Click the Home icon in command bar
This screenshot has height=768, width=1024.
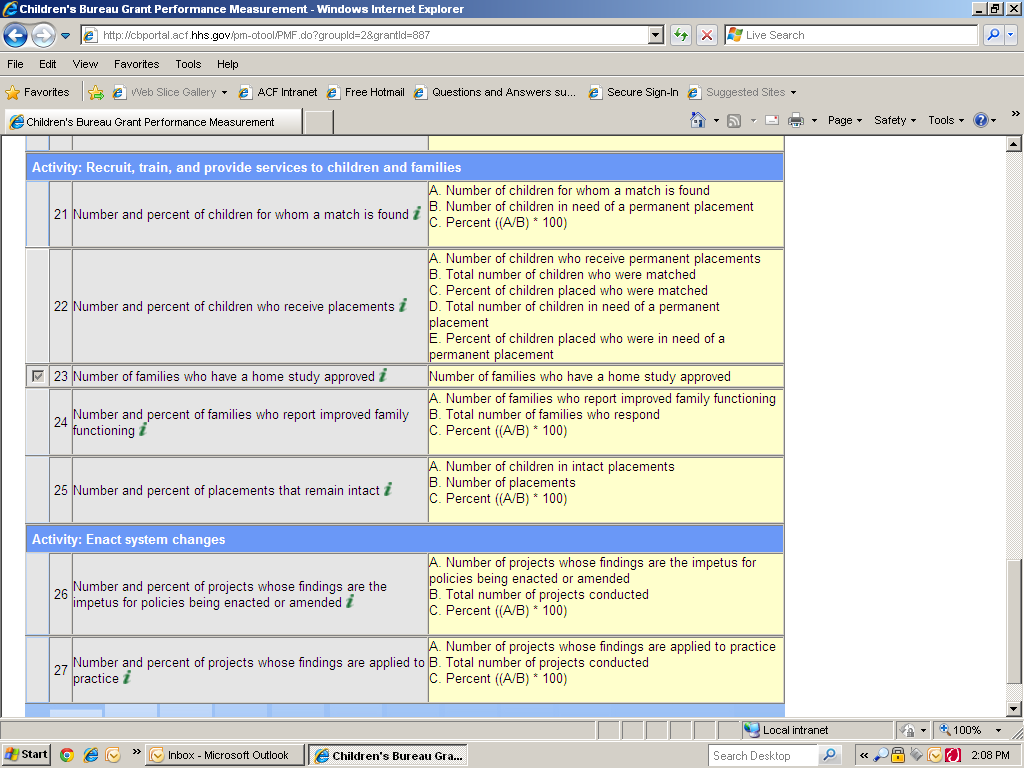pos(698,120)
